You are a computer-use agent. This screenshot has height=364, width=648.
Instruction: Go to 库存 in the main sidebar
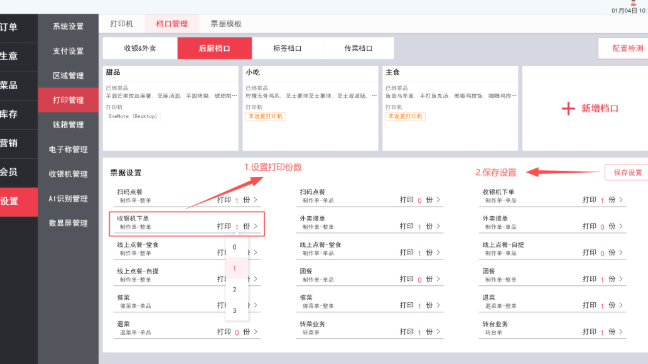pyautogui.click(x=19, y=114)
